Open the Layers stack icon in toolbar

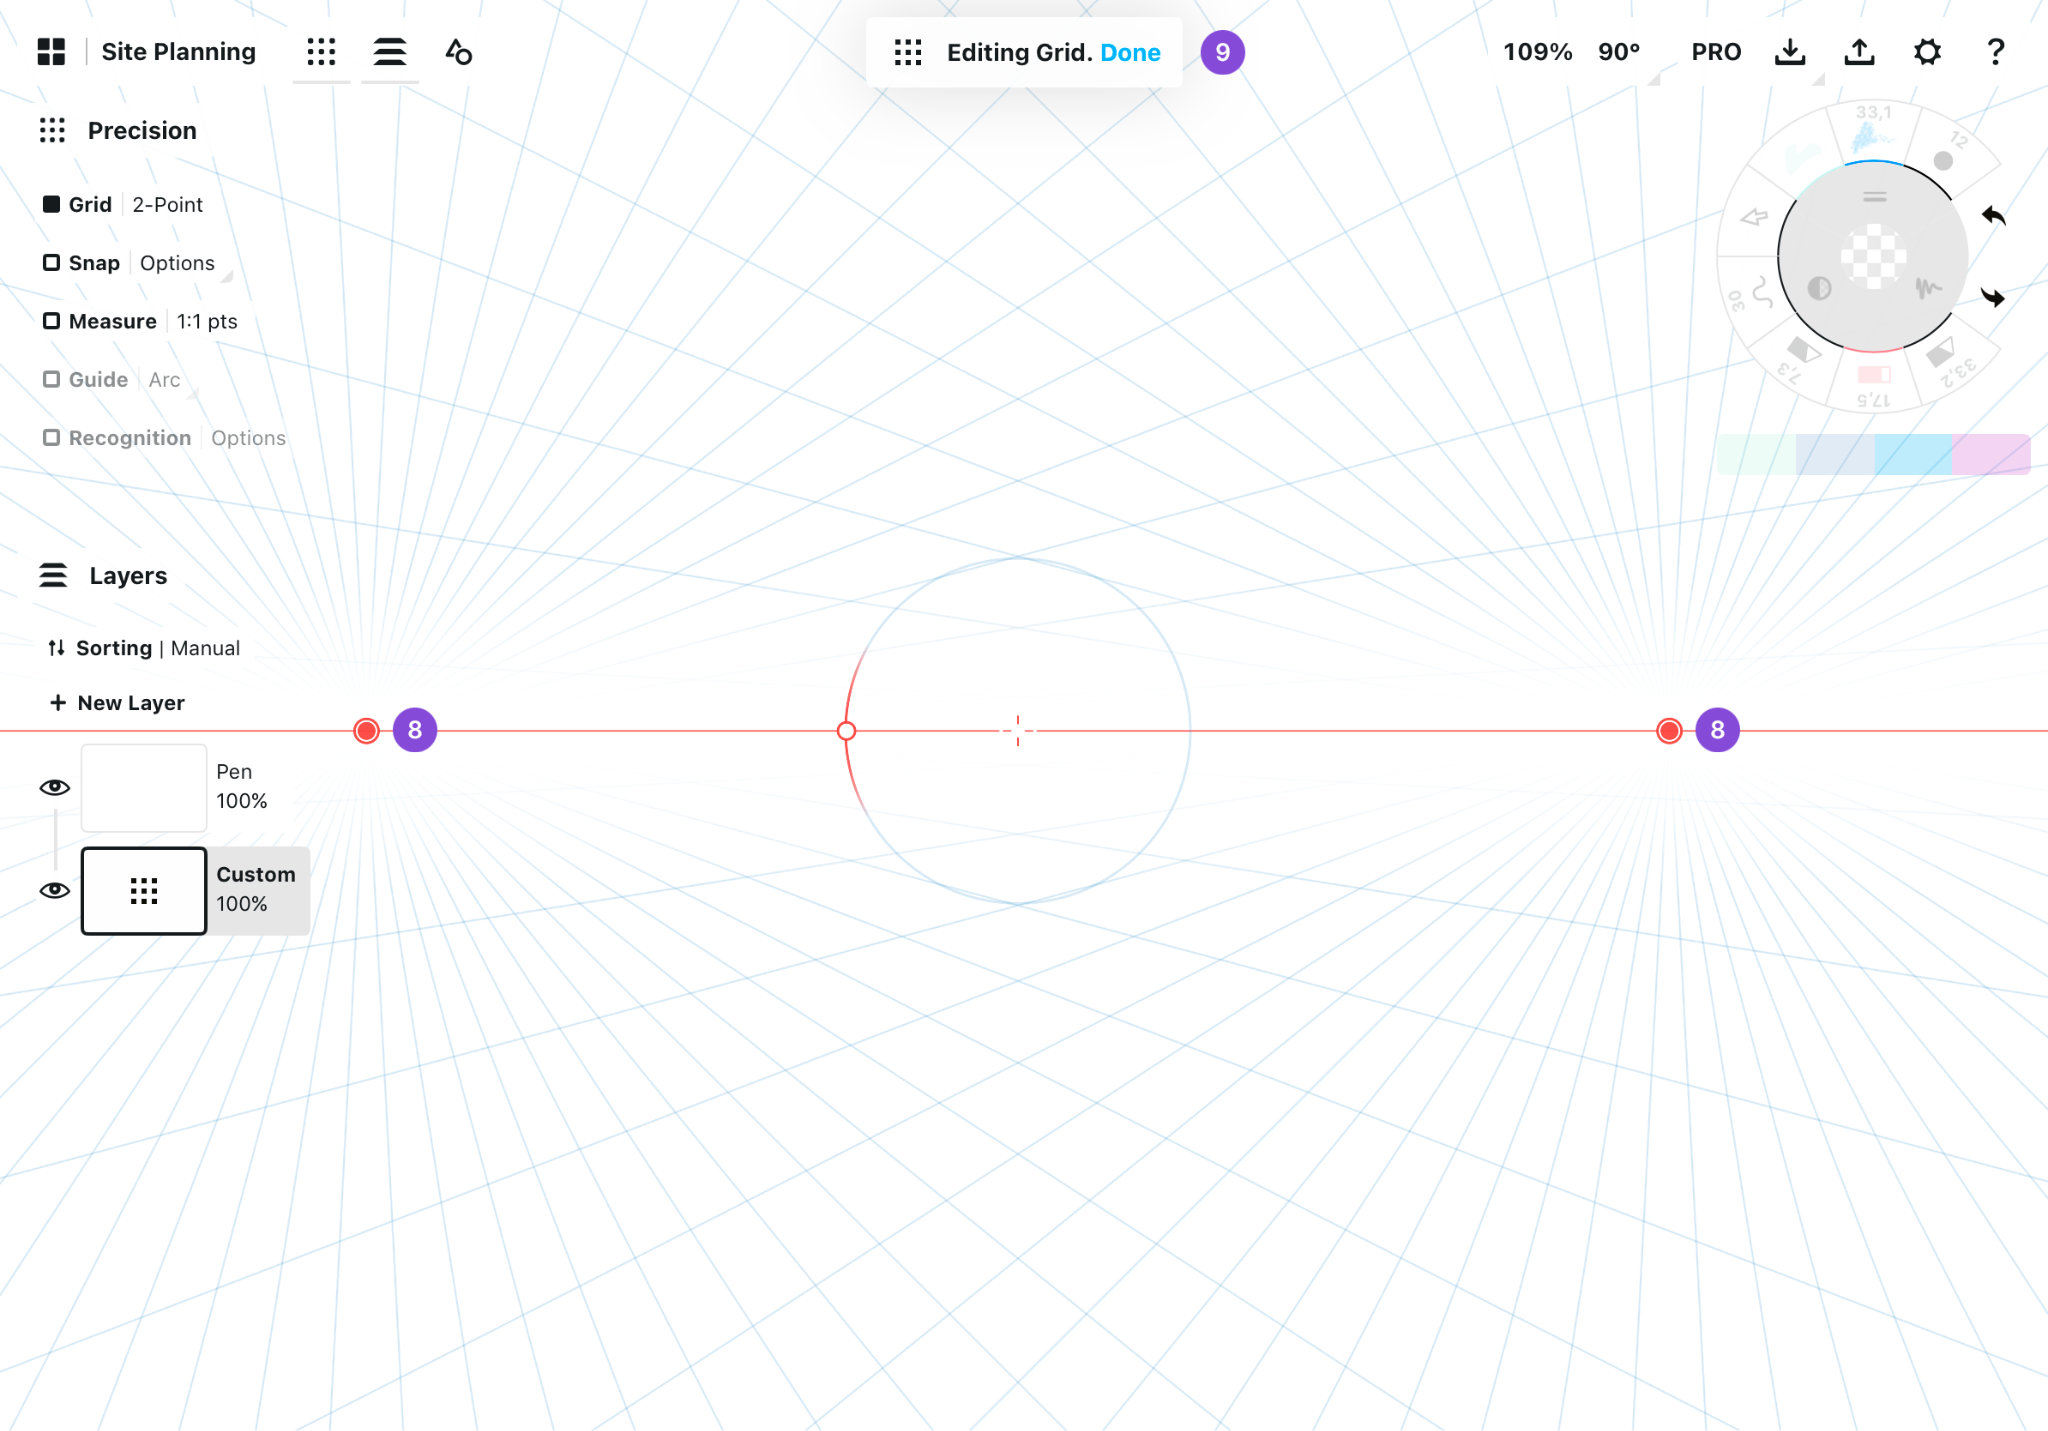(x=390, y=52)
